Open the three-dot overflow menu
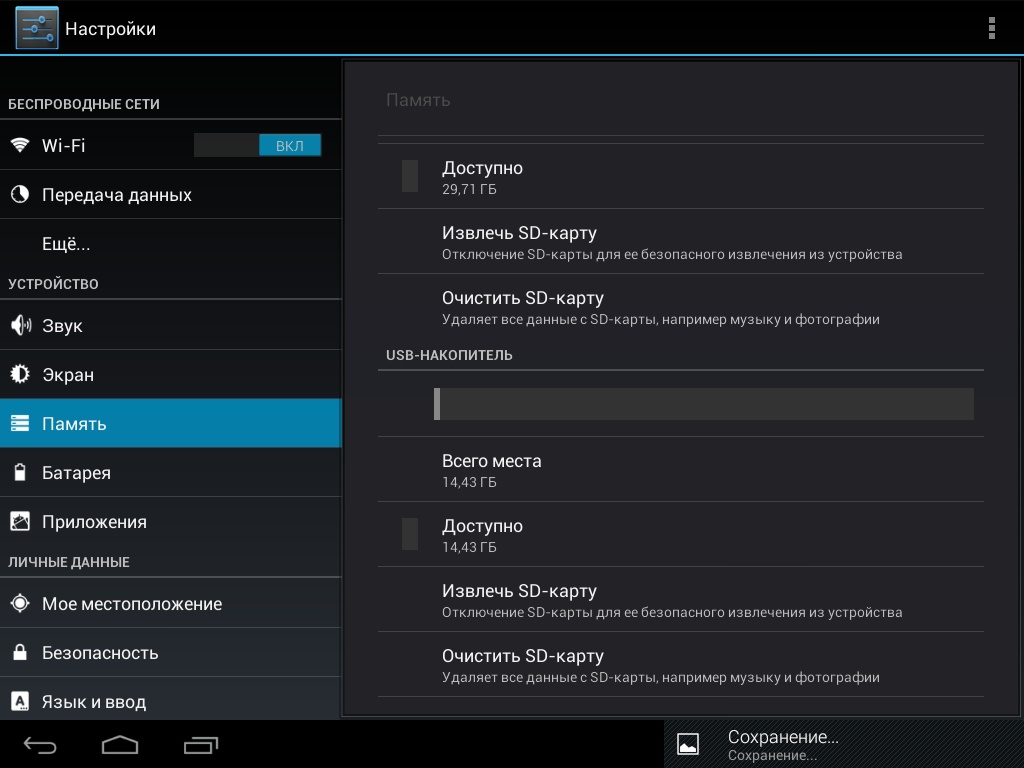This screenshot has height=768, width=1024. click(991, 28)
